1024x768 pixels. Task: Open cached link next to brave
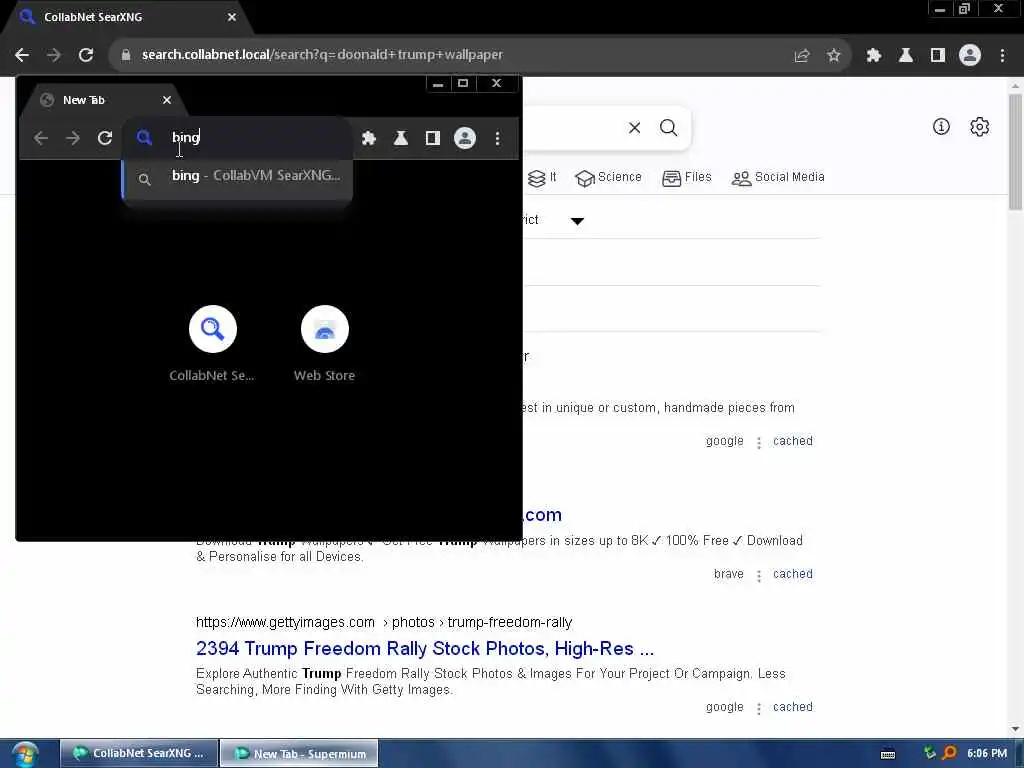click(x=793, y=574)
